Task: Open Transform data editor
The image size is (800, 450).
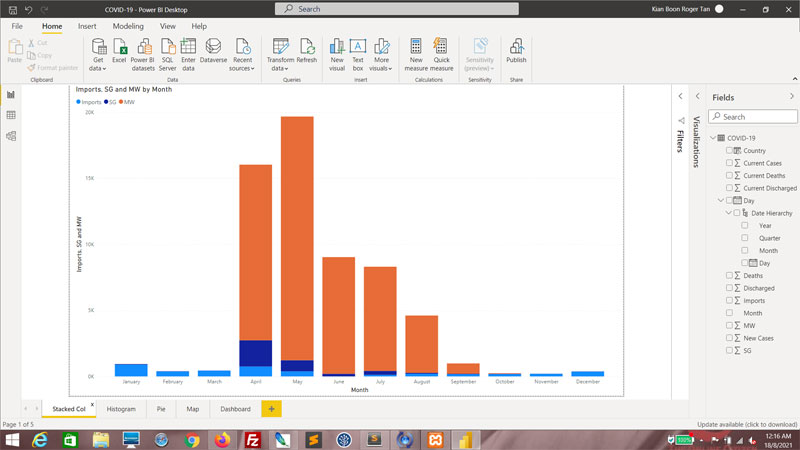Action: (x=280, y=55)
